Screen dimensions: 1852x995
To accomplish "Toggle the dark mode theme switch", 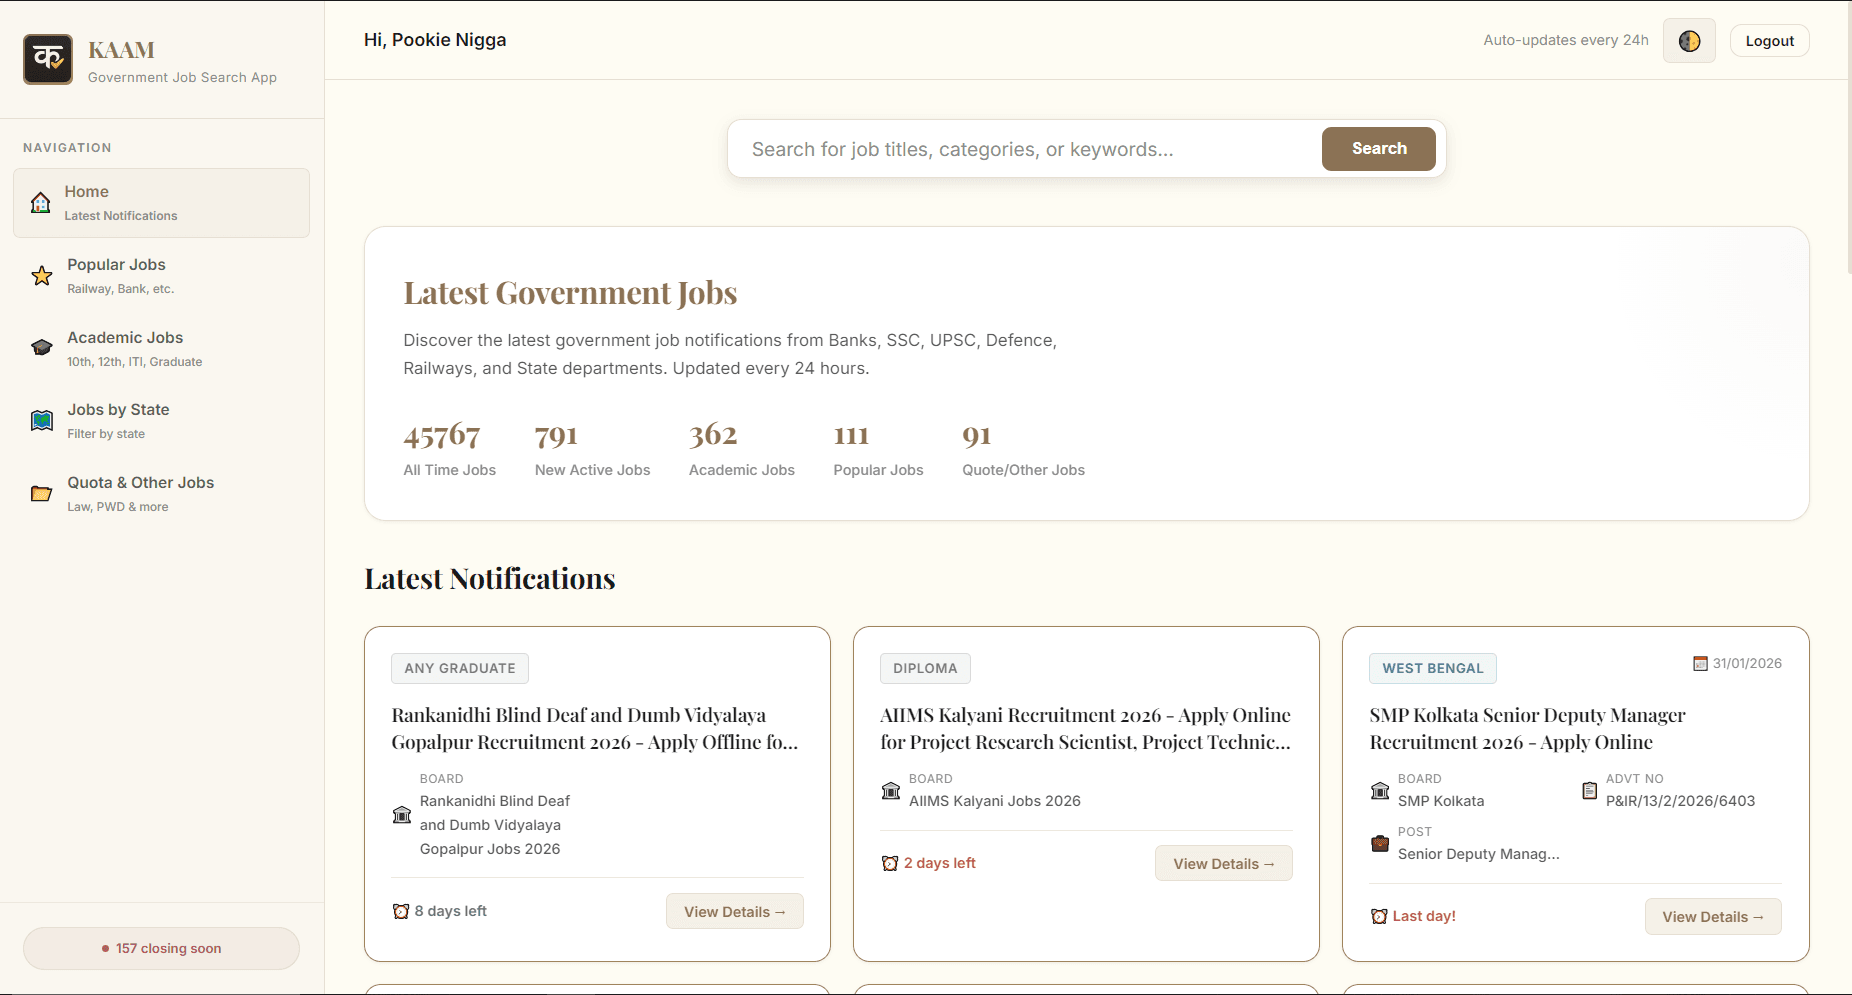I will (1689, 40).
